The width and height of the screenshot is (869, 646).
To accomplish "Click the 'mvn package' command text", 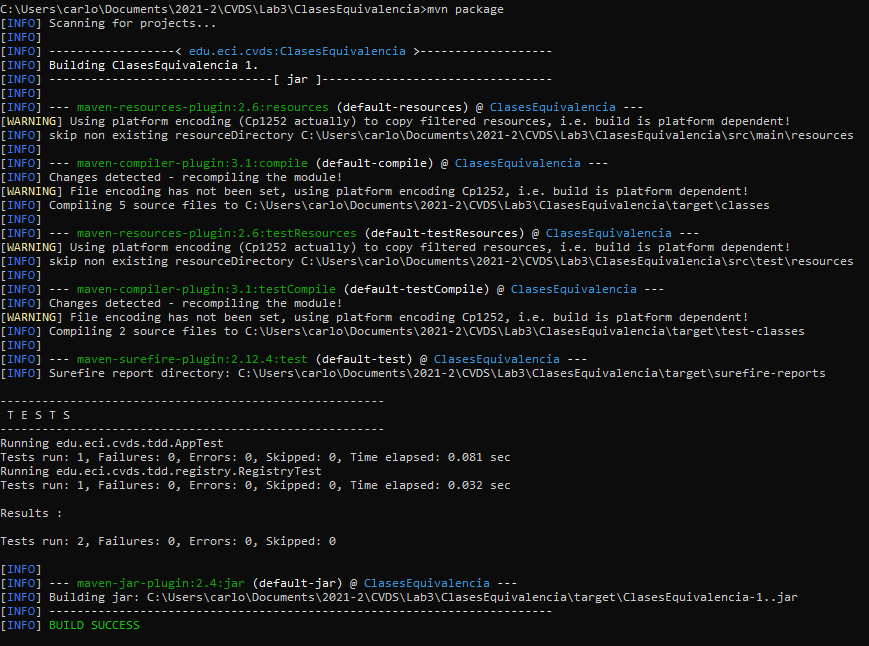I will point(465,9).
